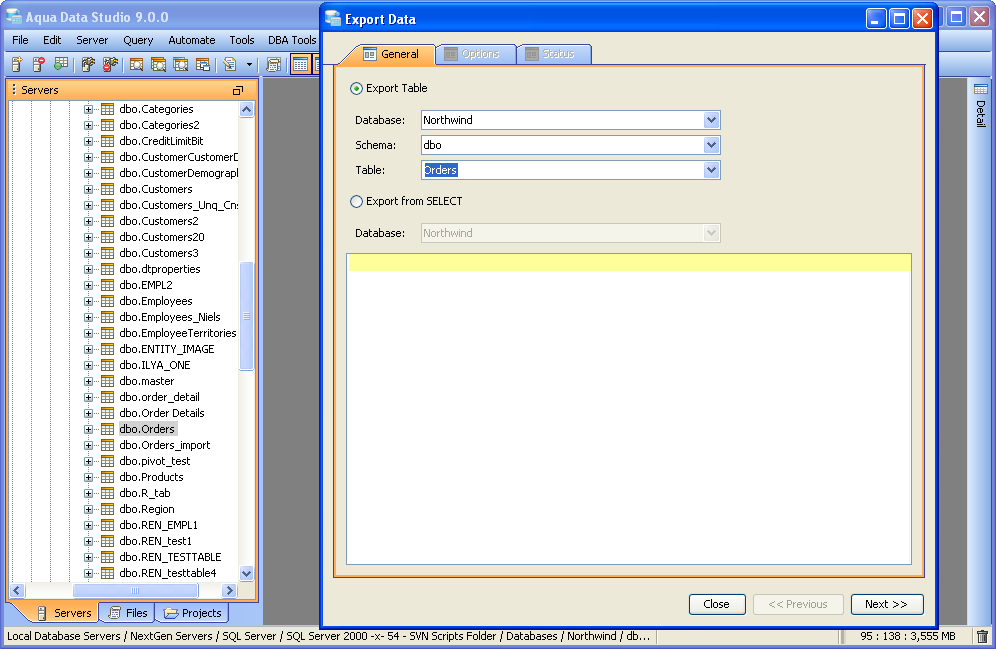Select the dbo.Orders_import table row
Screen dimensions: 996x649
[x=165, y=445]
